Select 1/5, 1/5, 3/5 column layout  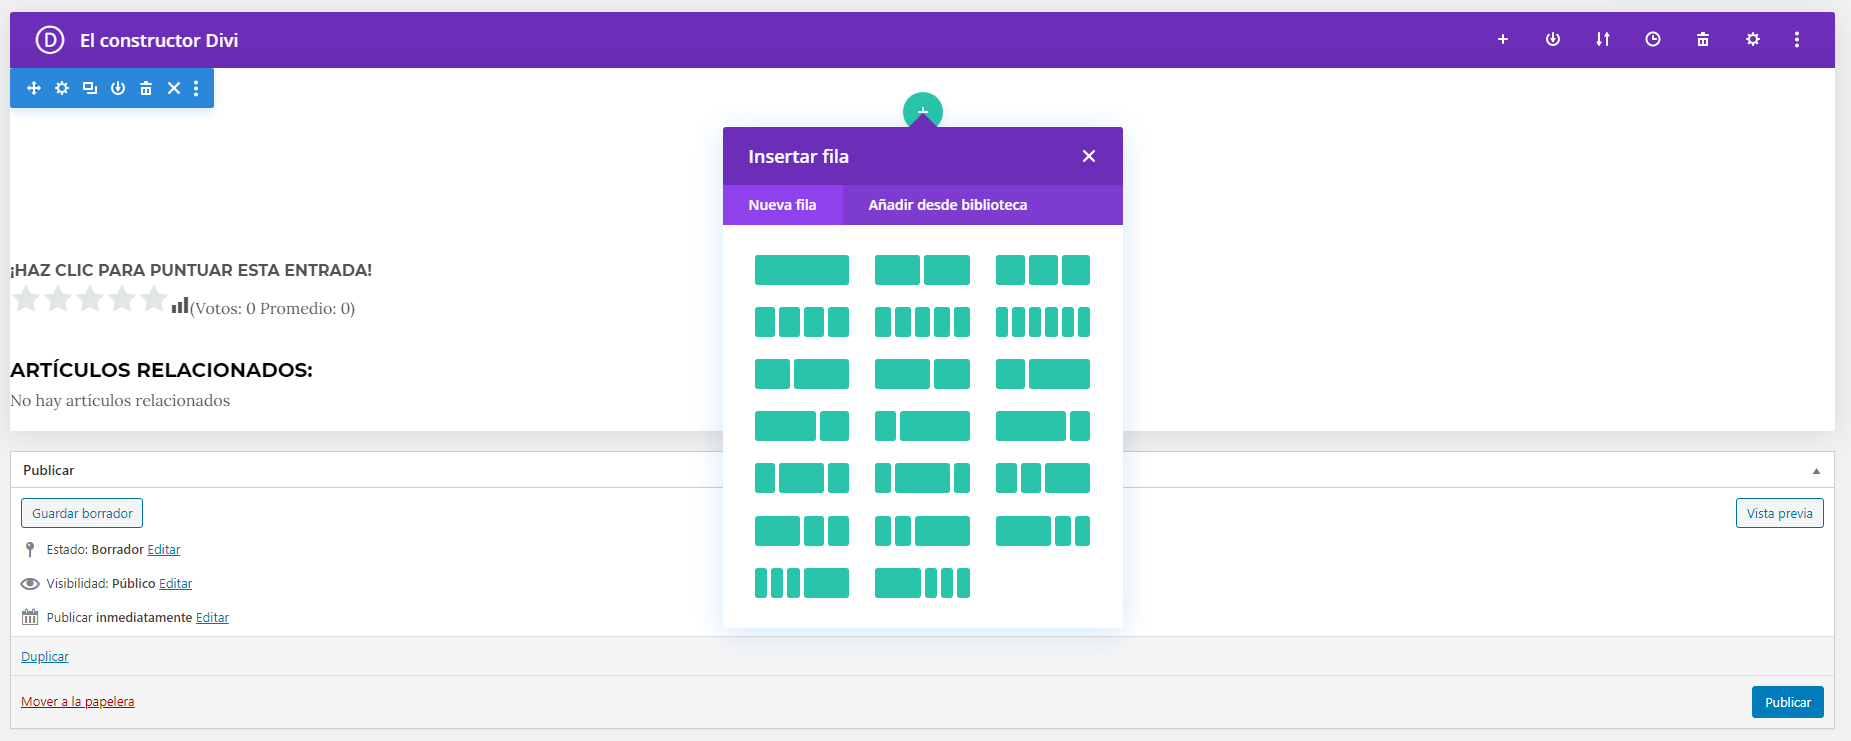pyautogui.click(x=922, y=531)
